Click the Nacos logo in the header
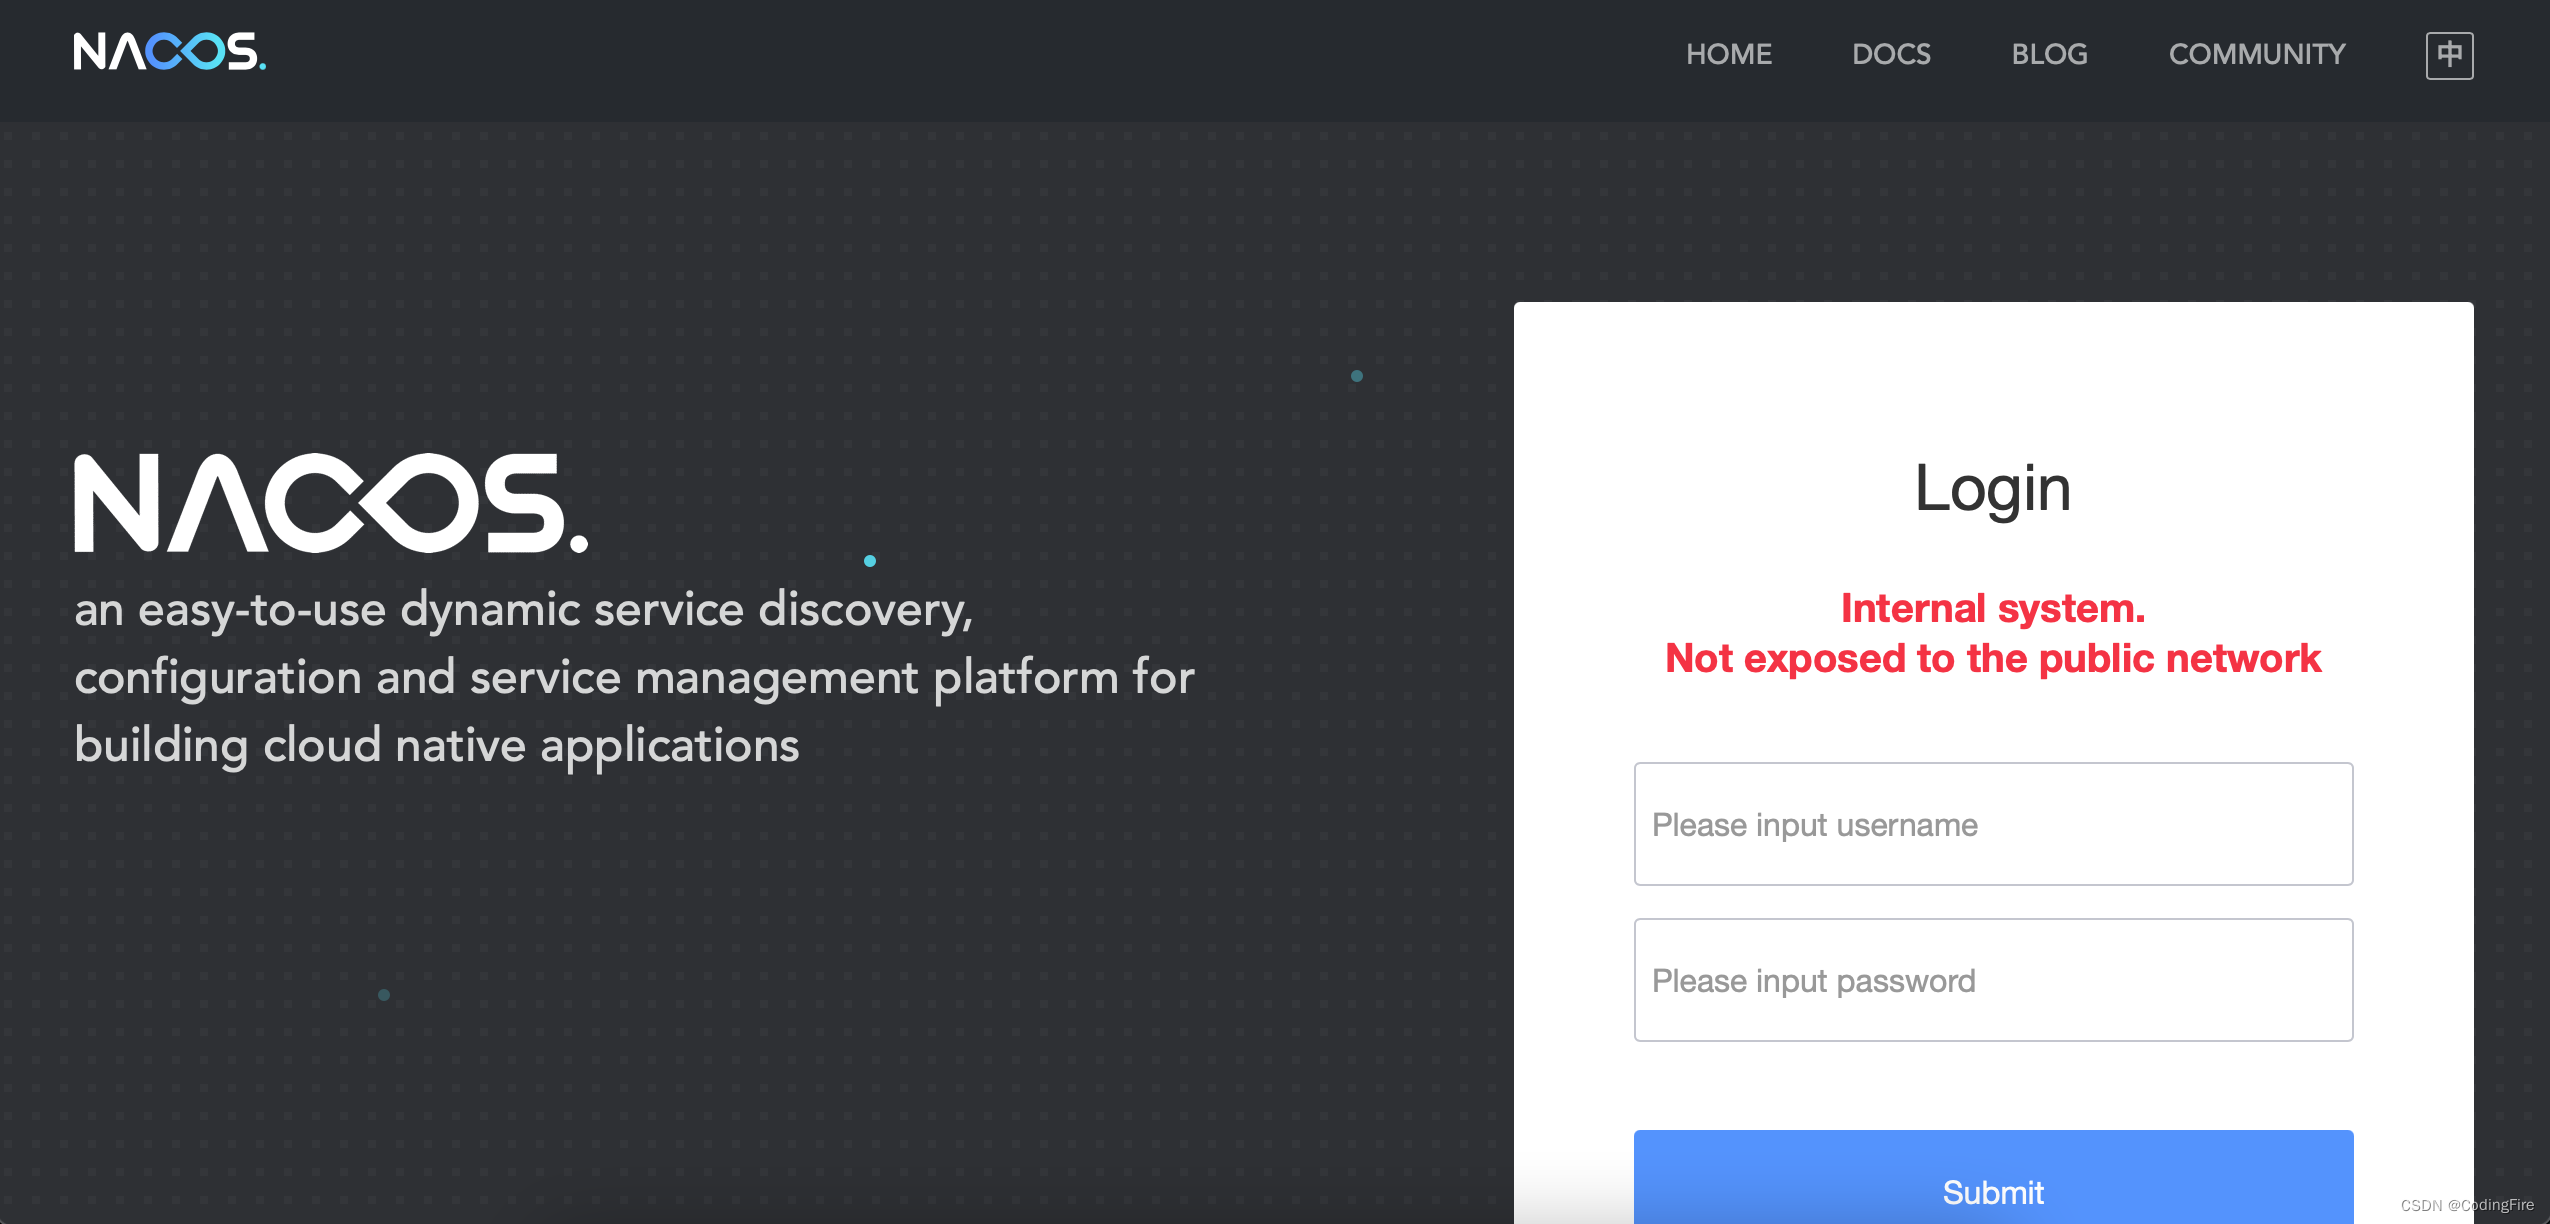Image resolution: width=2550 pixels, height=1224 pixels. coord(170,52)
